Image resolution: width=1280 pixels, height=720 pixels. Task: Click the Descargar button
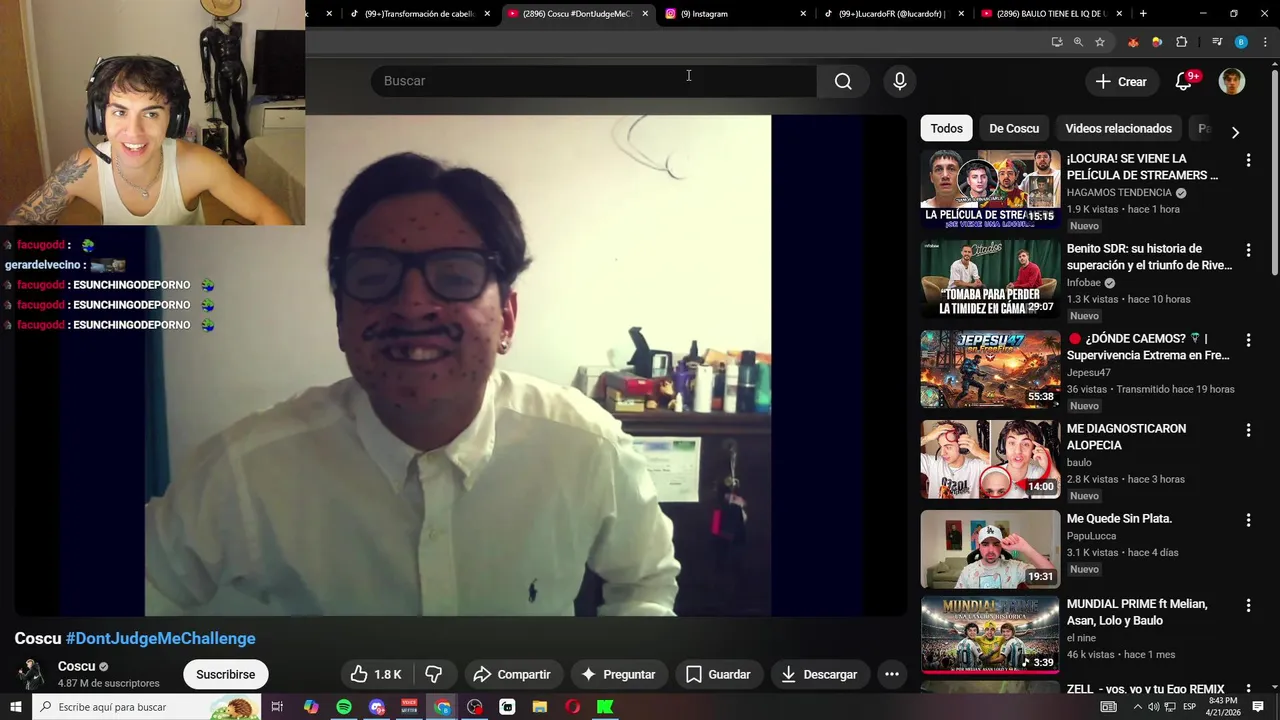point(819,674)
